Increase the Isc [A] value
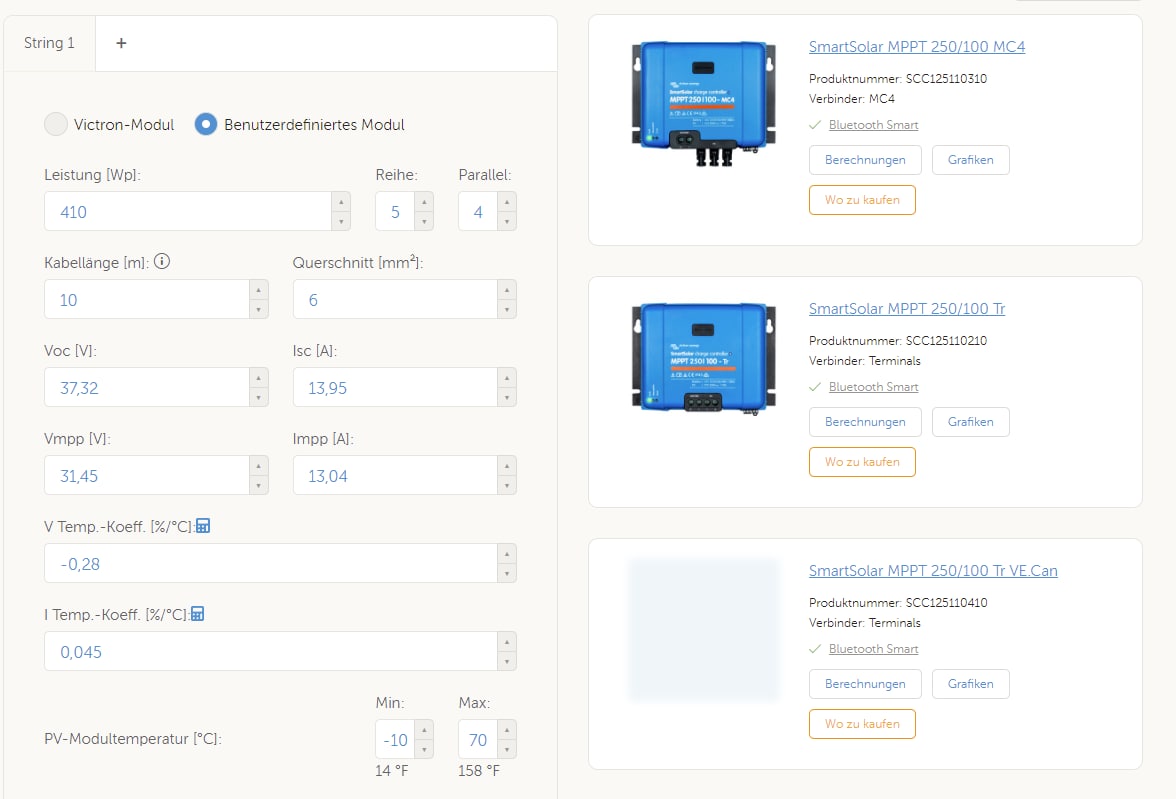 508,377
